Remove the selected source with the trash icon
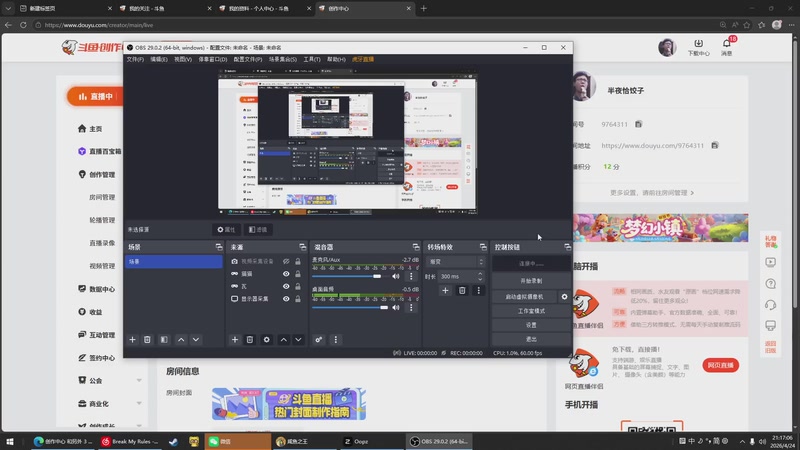 click(250, 340)
